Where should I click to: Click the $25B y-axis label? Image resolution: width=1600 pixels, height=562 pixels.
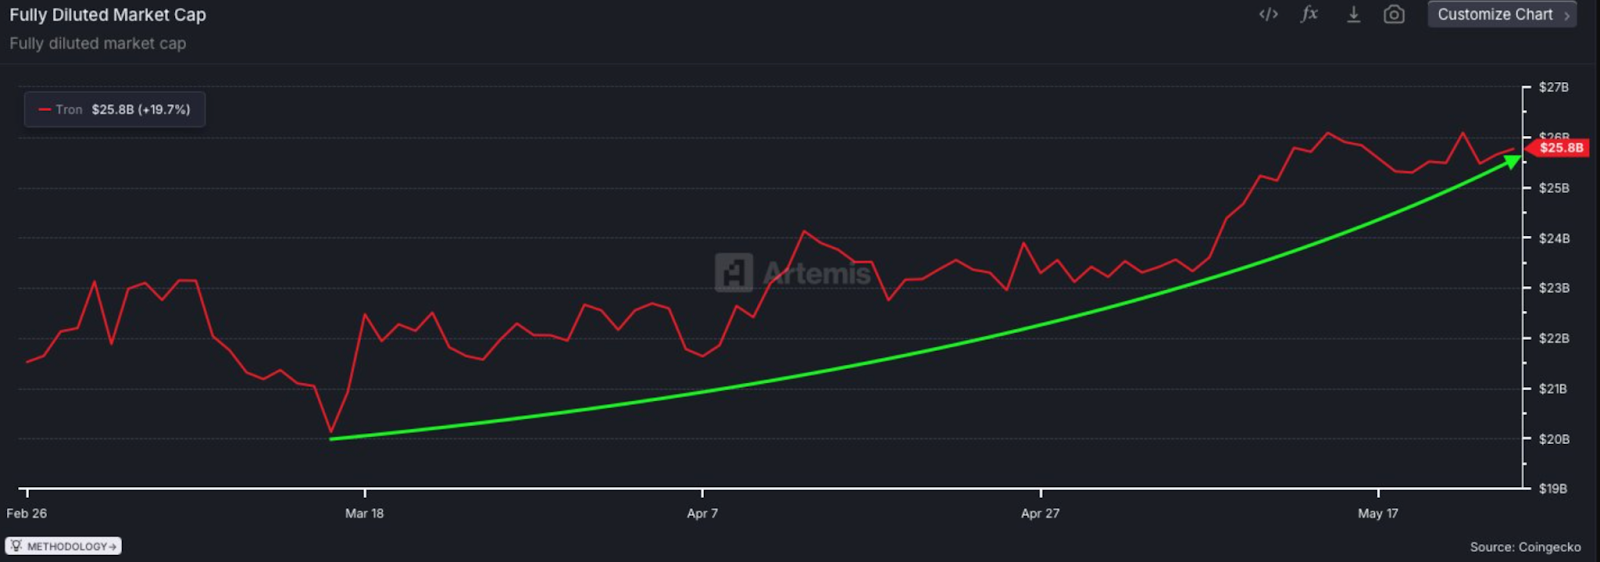1554,188
